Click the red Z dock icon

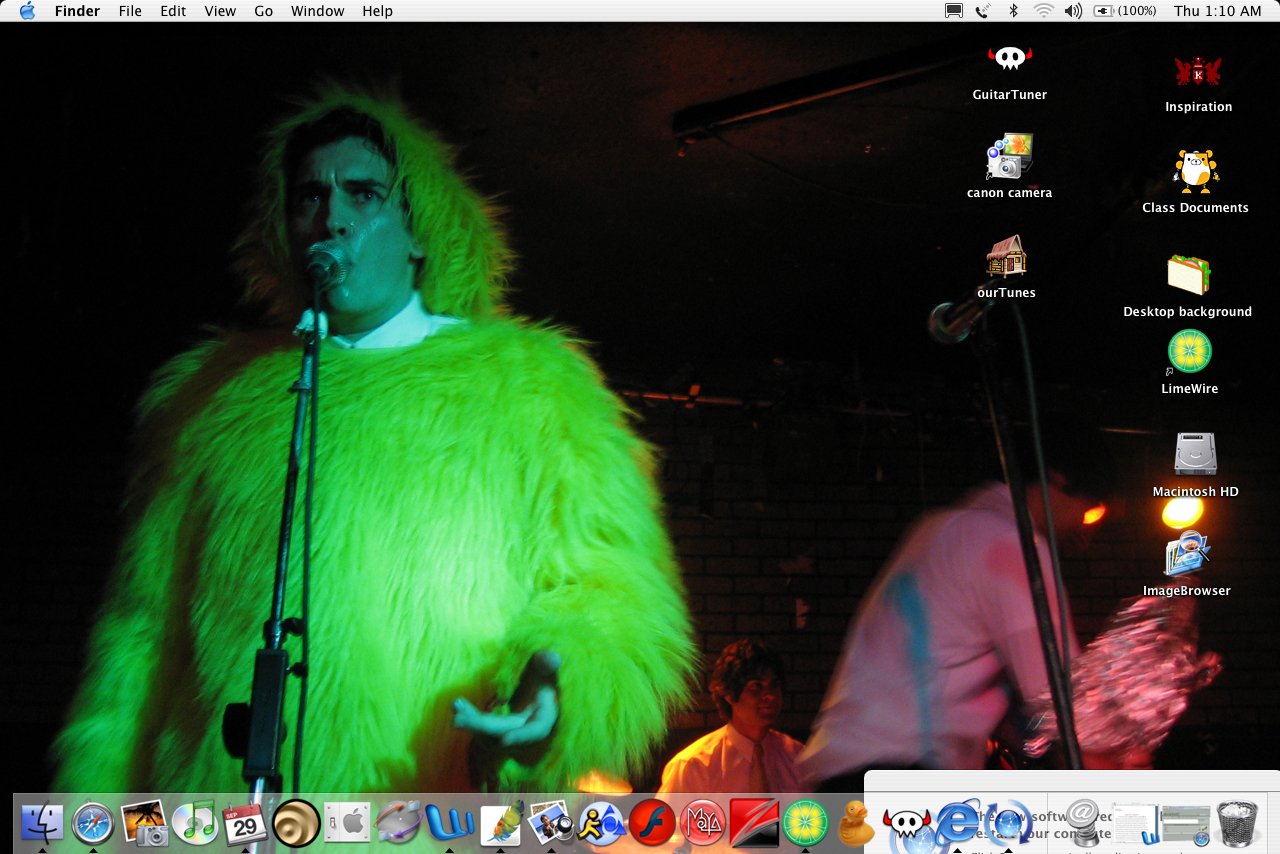coord(754,824)
